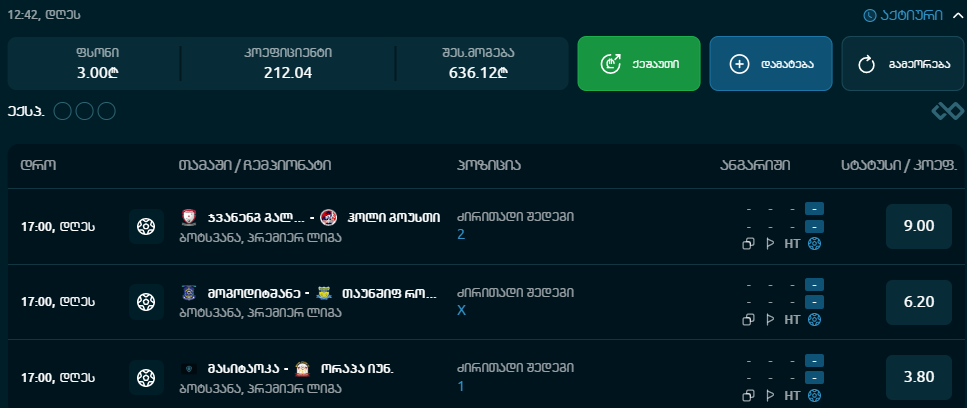
Task: Click the green cashout button
Action: click(638, 63)
